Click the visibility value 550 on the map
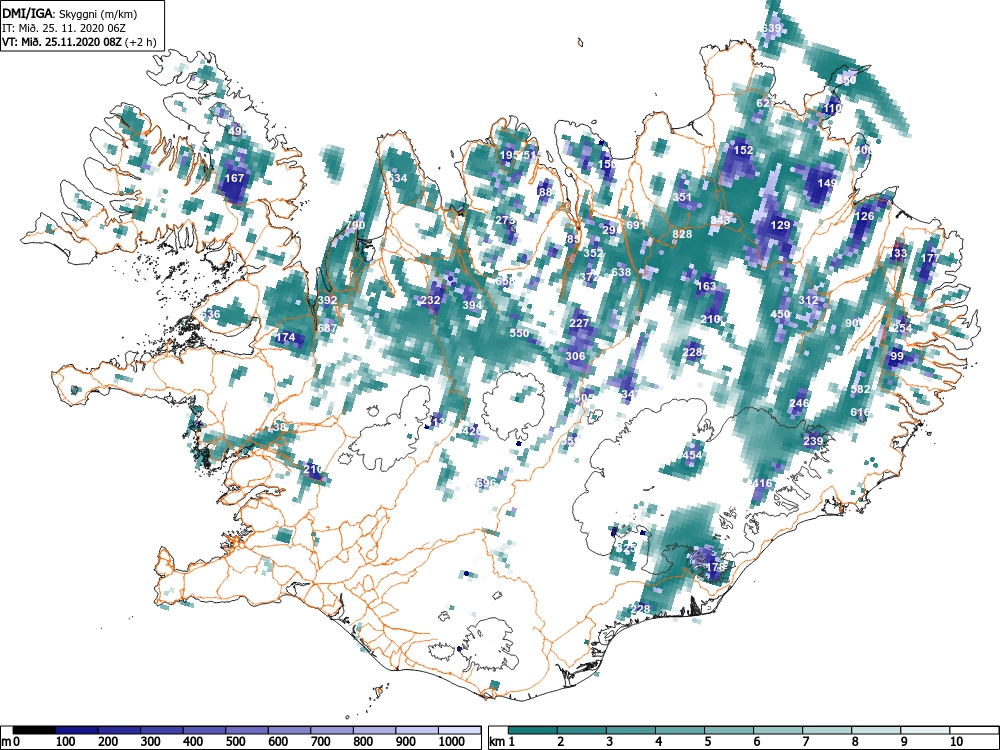Screen dimensions: 1000x750 pos(519,333)
